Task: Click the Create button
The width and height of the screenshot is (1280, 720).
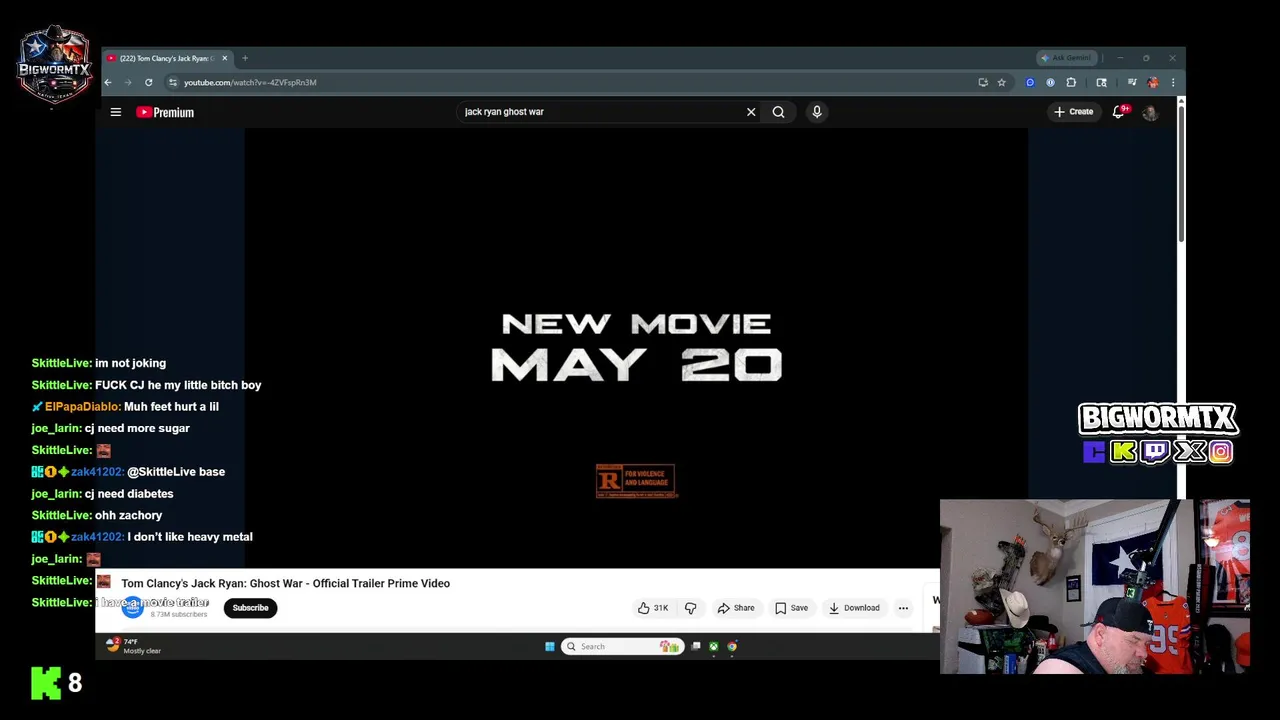Action: pos(1074,112)
